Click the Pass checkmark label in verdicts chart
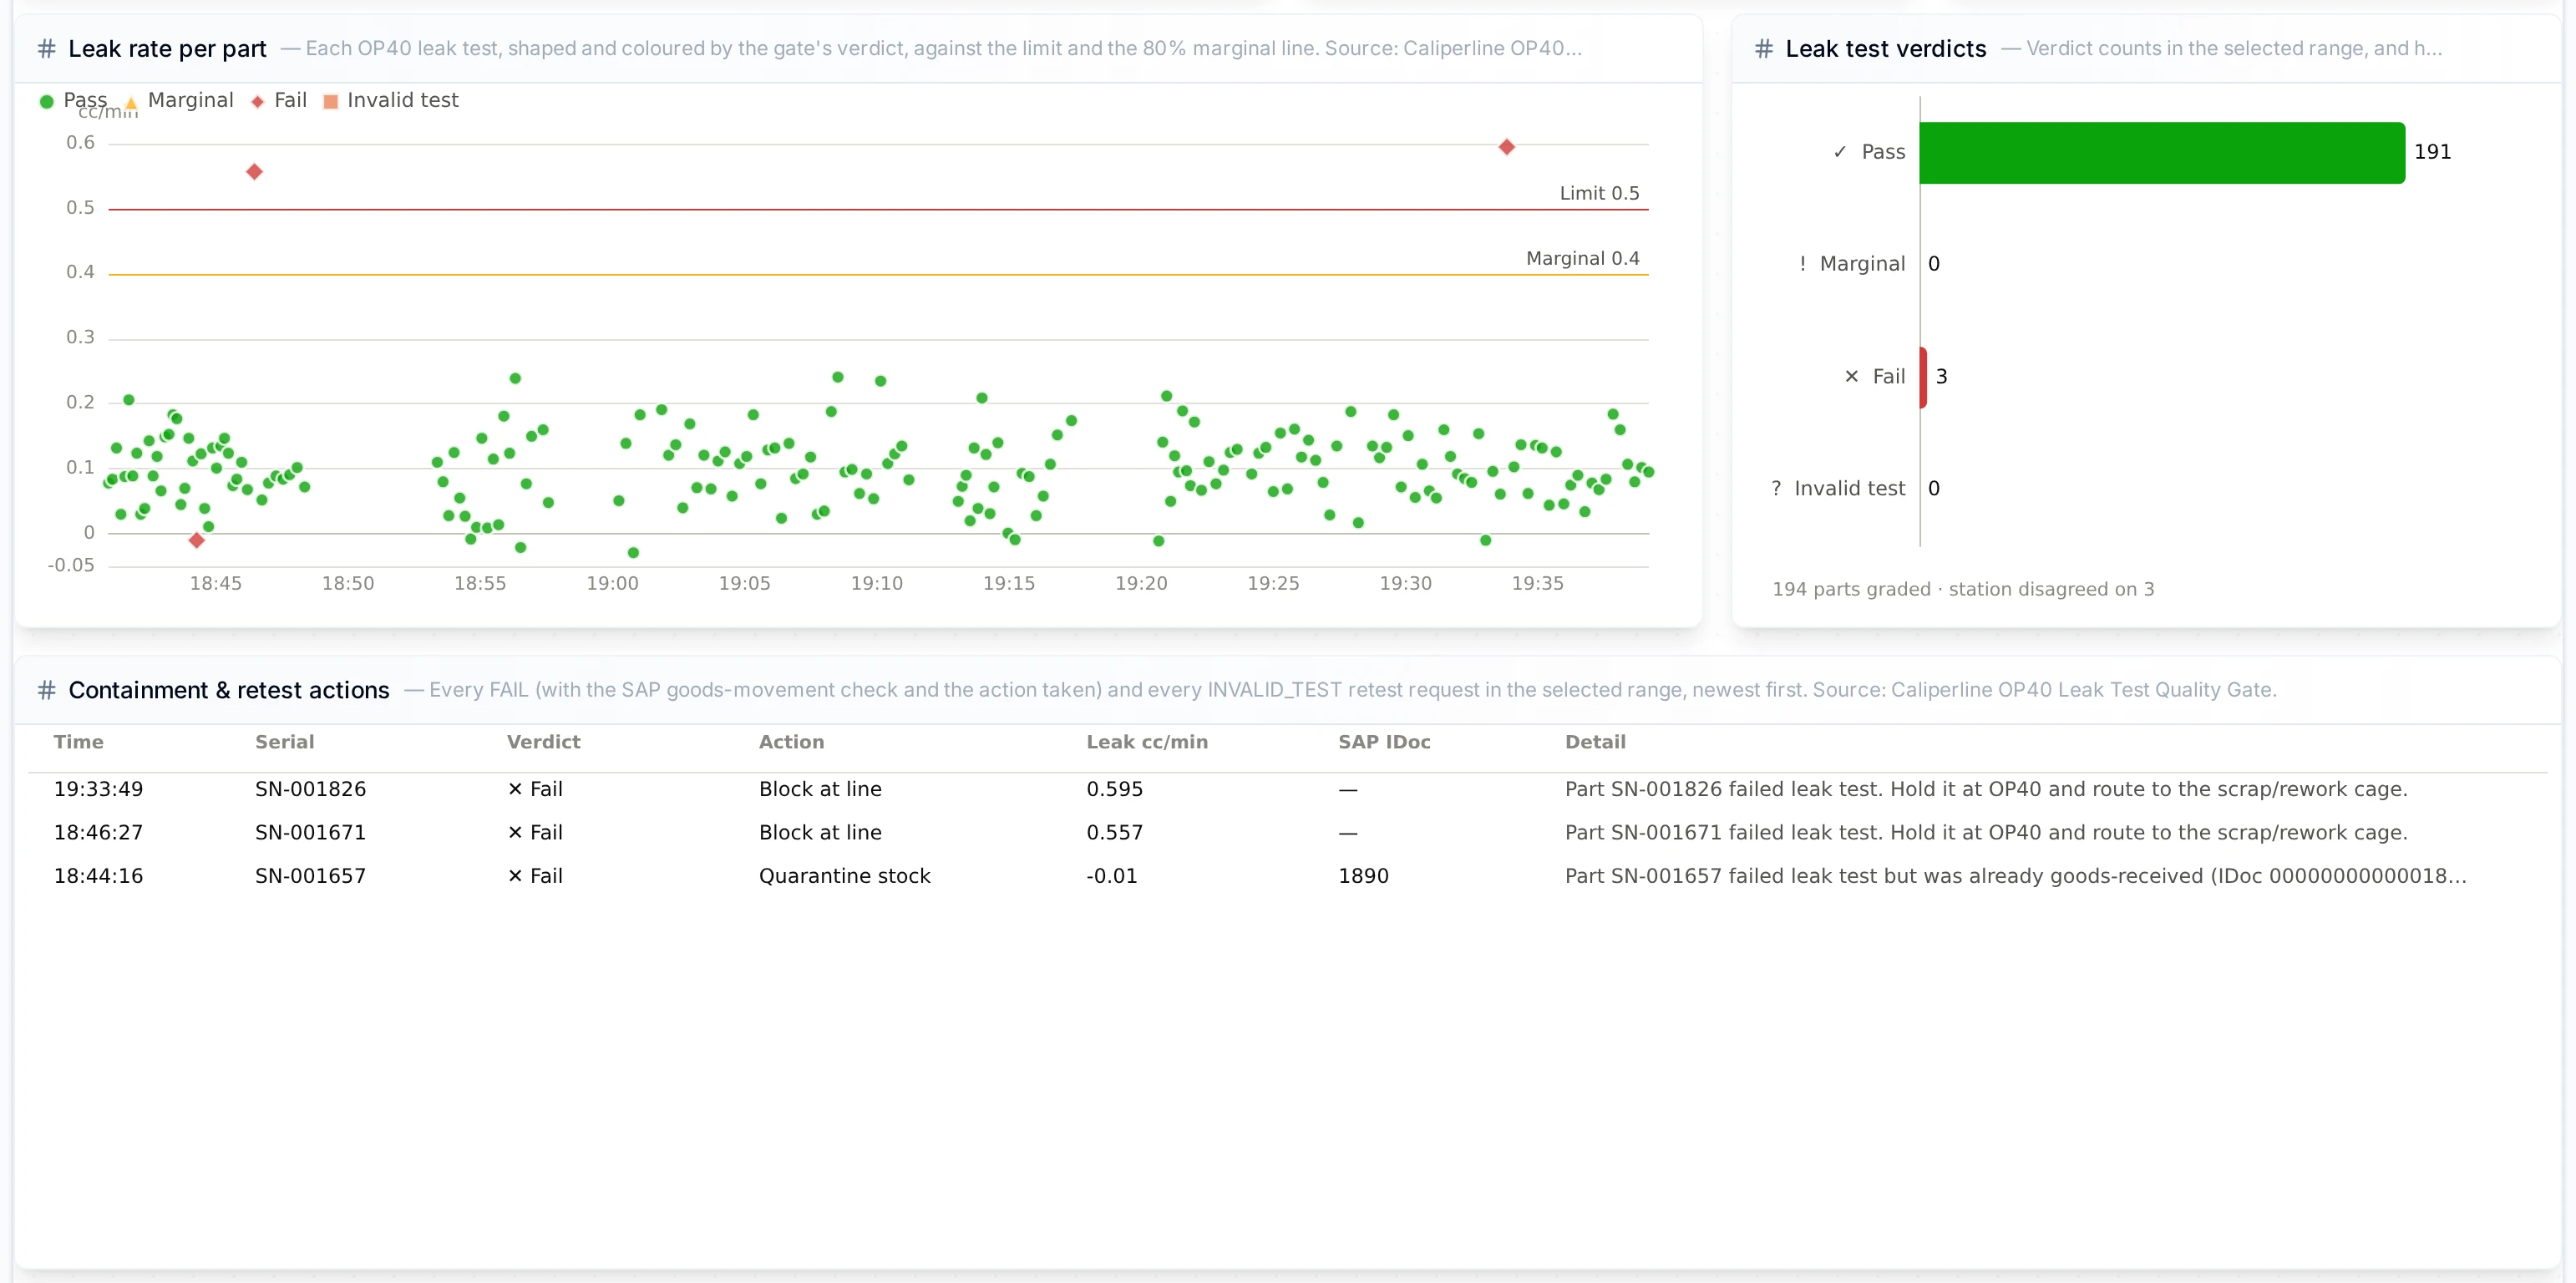Viewport: 2576px width, 1283px height. (1869, 152)
